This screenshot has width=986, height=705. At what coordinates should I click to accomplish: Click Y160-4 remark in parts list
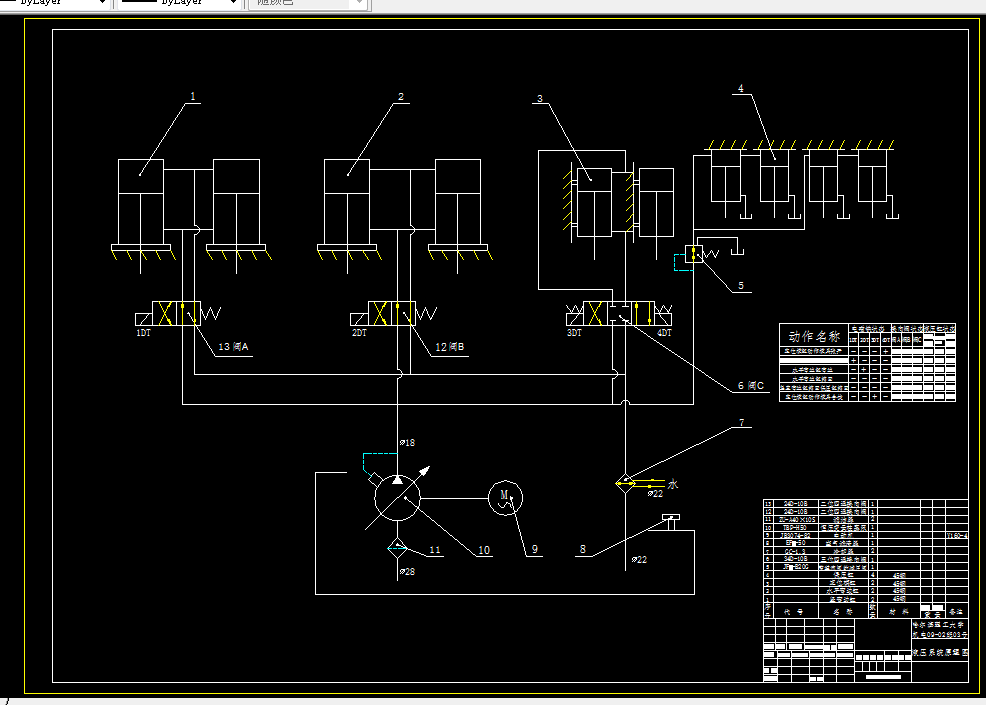click(956, 535)
